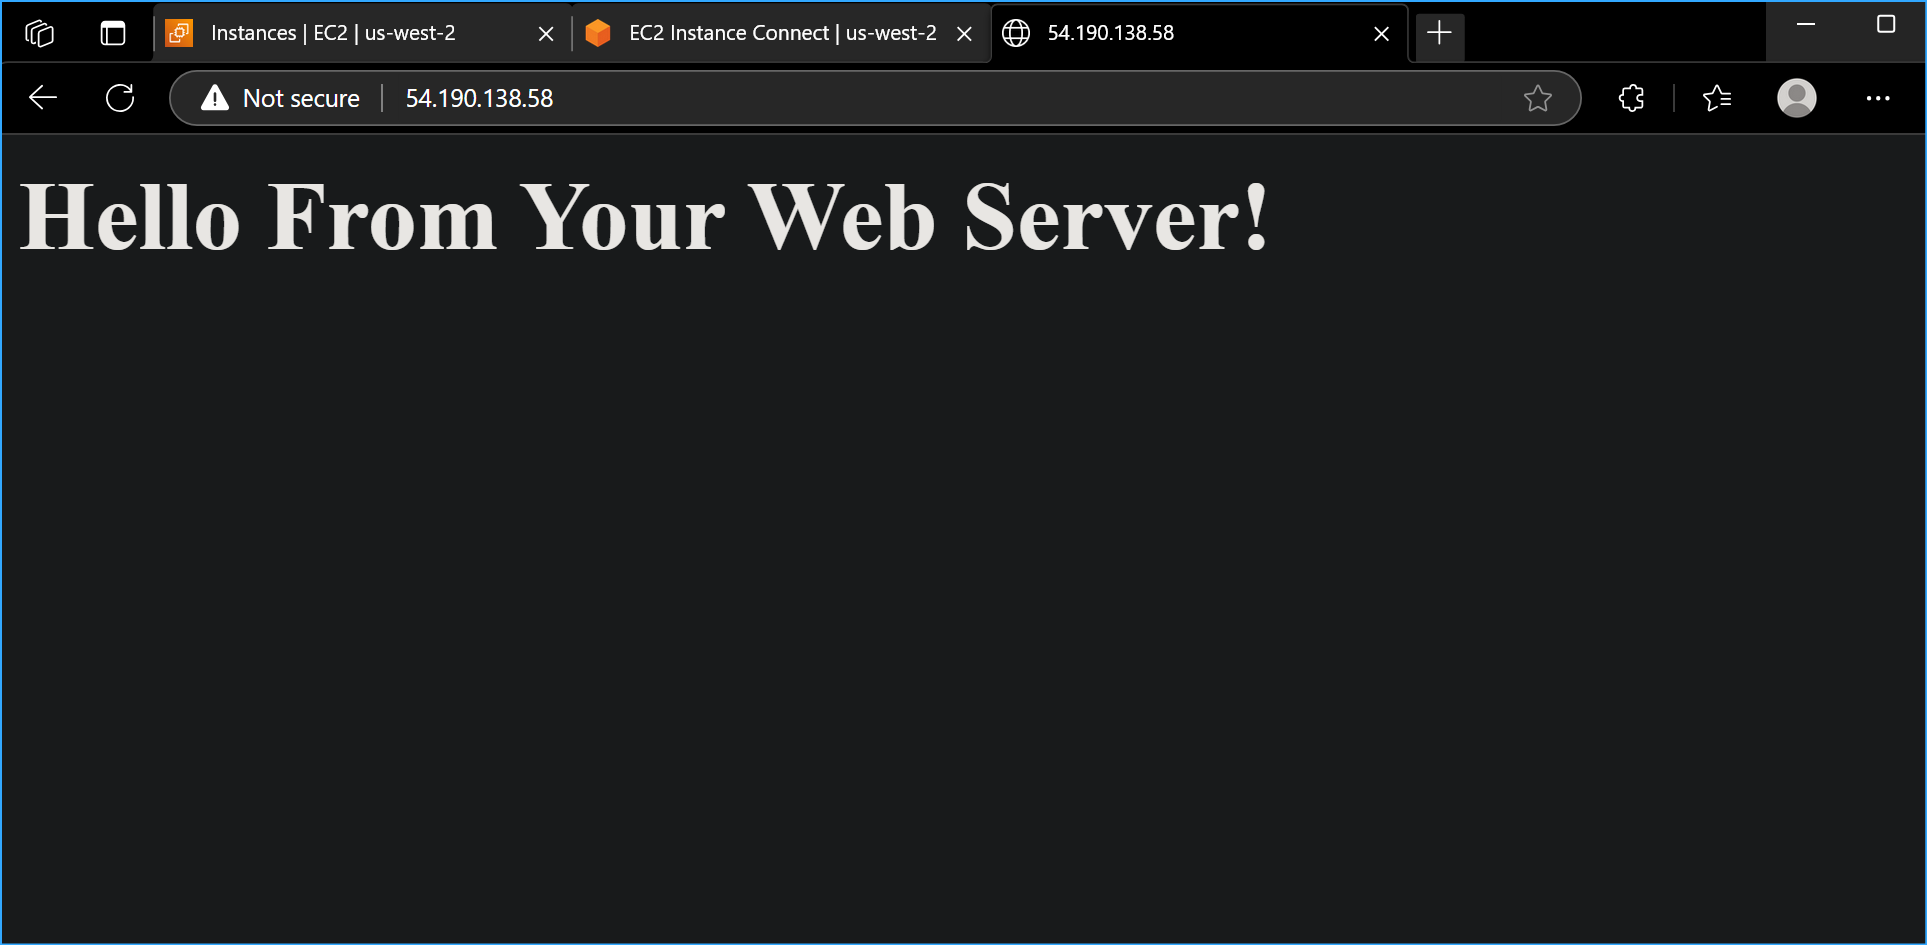Open the Favorites list icon
This screenshot has width=1927, height=945.
[x=1717, y=98]
